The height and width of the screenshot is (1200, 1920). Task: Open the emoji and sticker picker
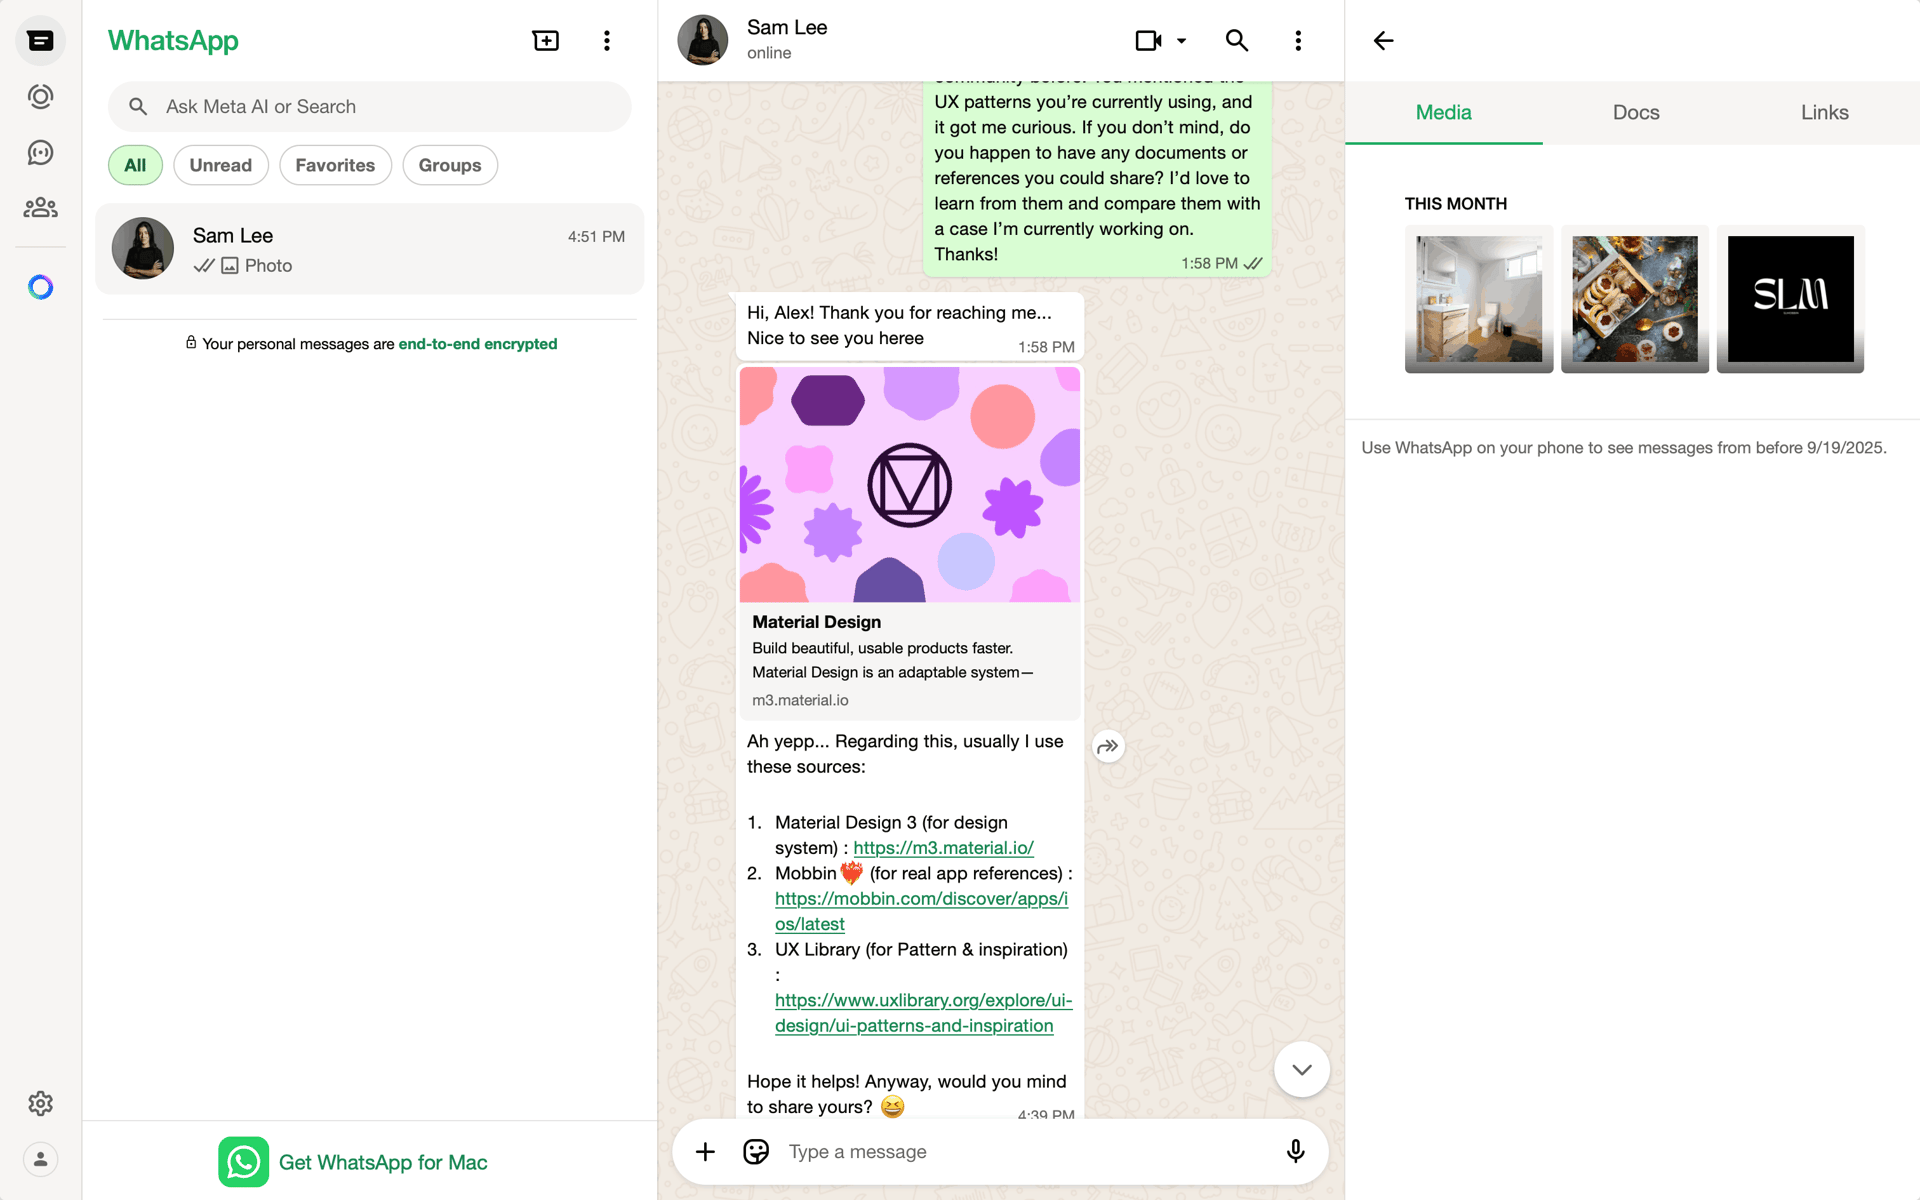click(x=756, y=1152)
